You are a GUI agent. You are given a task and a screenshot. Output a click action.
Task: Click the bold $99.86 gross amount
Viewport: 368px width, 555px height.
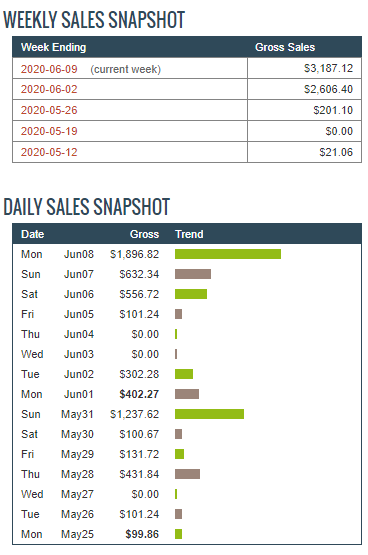[x=142, y=534]
